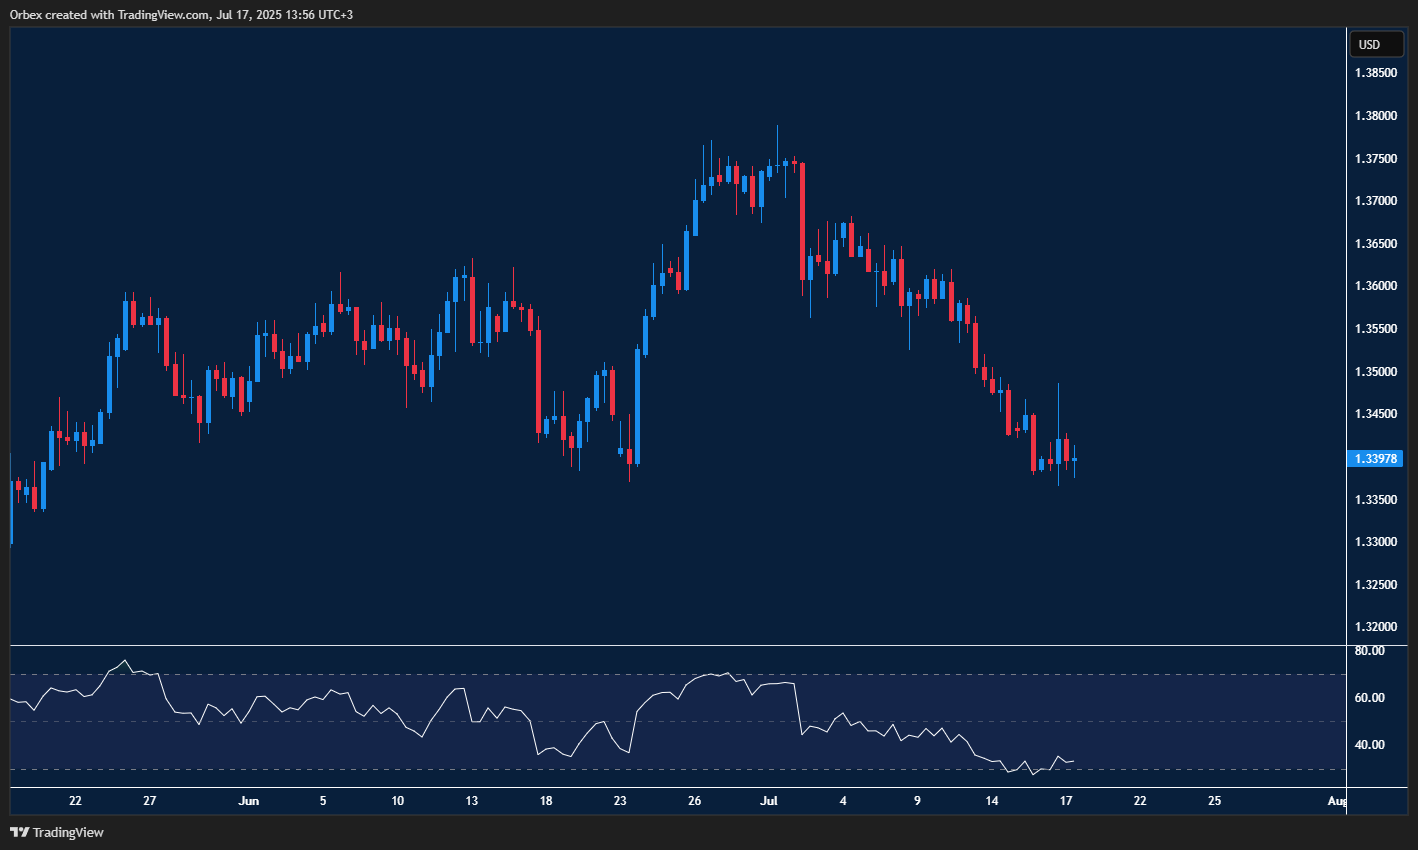Click the 1.32000 price axis label
This screenshot has width=1418, height=850.
click(x=1375, y=627)
